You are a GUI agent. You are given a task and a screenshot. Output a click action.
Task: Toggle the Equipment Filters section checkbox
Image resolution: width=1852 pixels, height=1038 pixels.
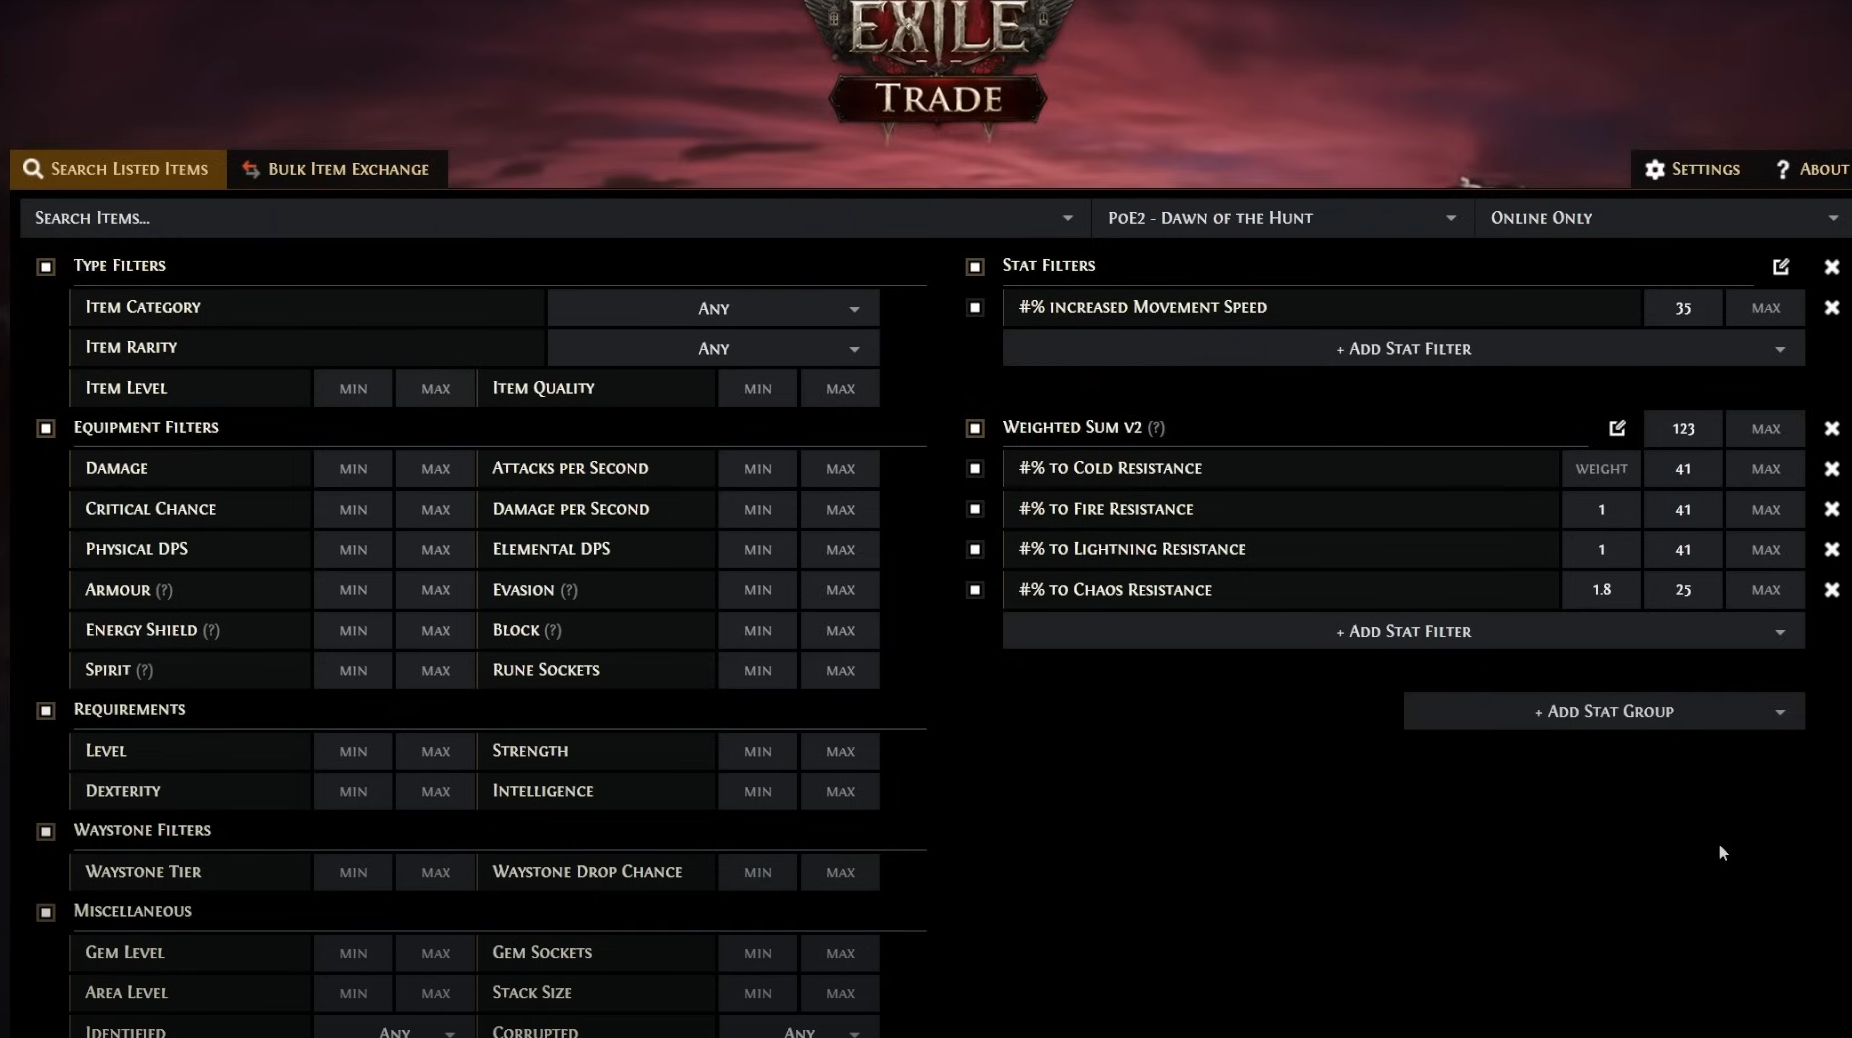[46, 428]
